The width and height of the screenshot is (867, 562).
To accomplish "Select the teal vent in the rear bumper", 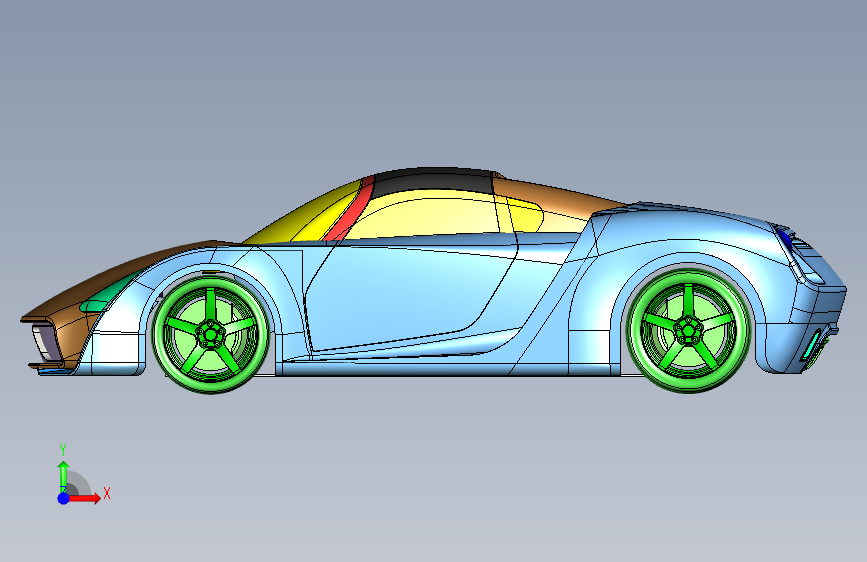I will [x=812, y=345].
